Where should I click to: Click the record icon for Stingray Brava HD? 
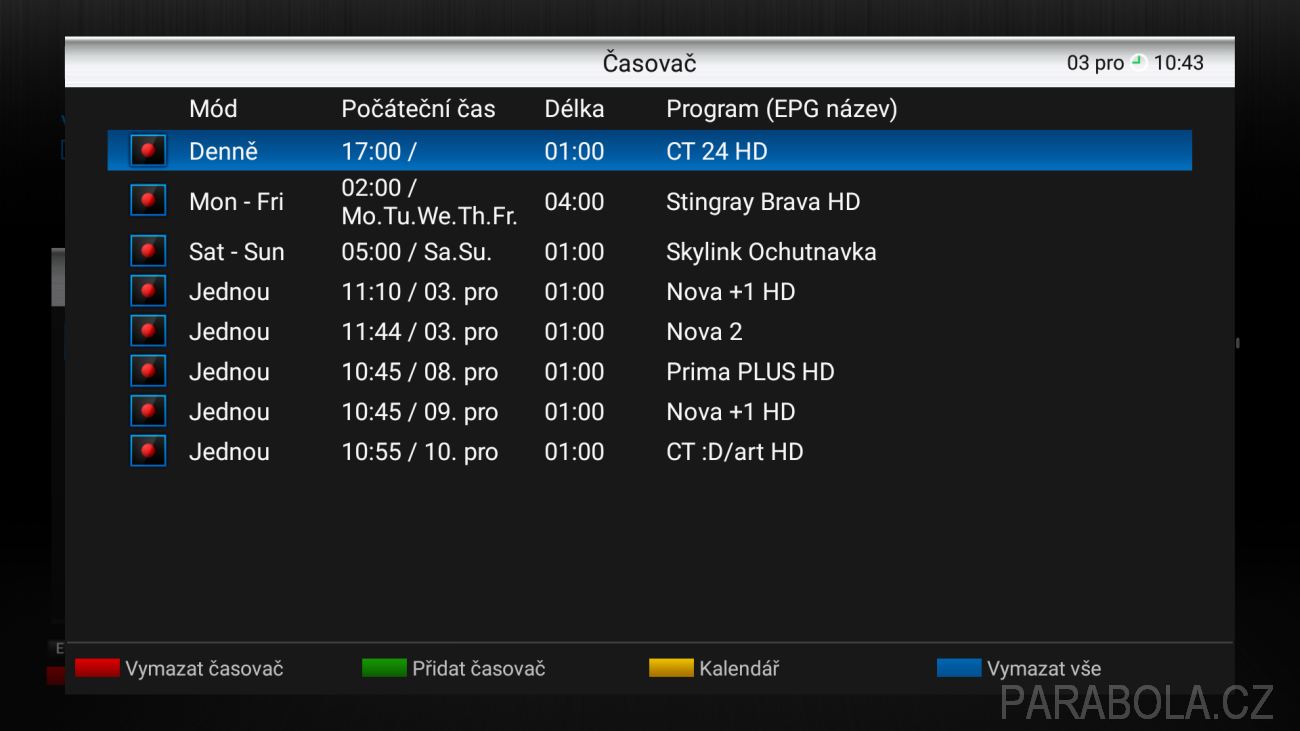point(148,201)
